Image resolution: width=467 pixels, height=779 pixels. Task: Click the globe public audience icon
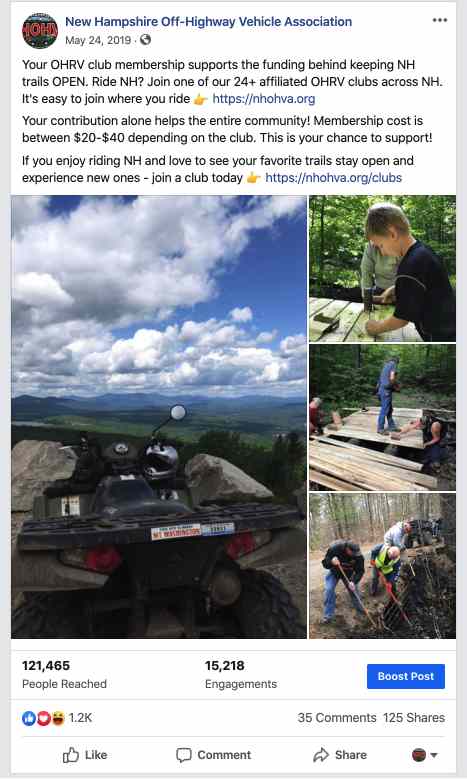pos(145,40)
